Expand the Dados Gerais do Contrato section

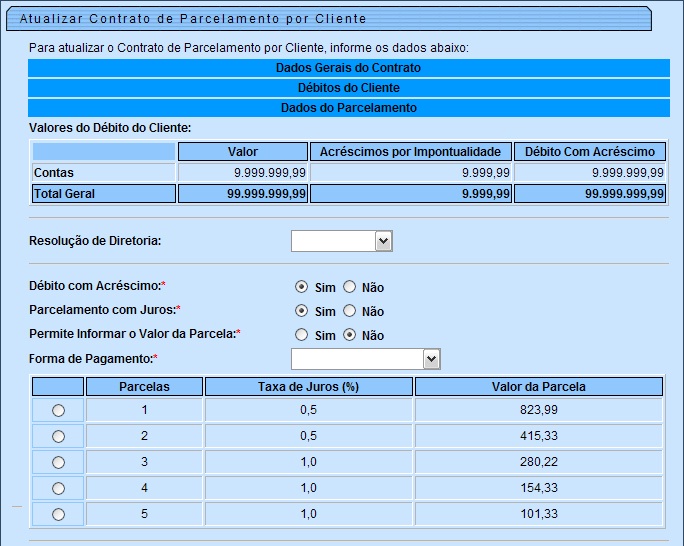click(x=348, y=68)
